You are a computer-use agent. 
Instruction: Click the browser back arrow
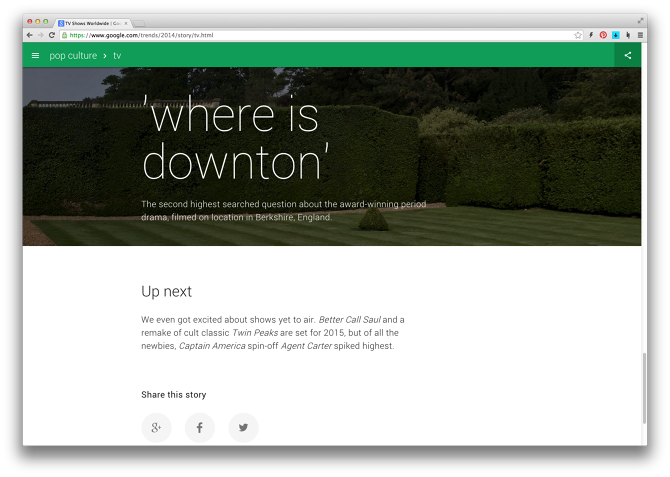(30, 35)
